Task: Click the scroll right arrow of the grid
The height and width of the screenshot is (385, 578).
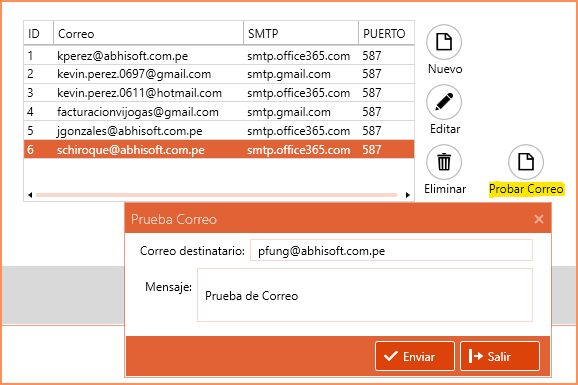Action: (407, 195)
